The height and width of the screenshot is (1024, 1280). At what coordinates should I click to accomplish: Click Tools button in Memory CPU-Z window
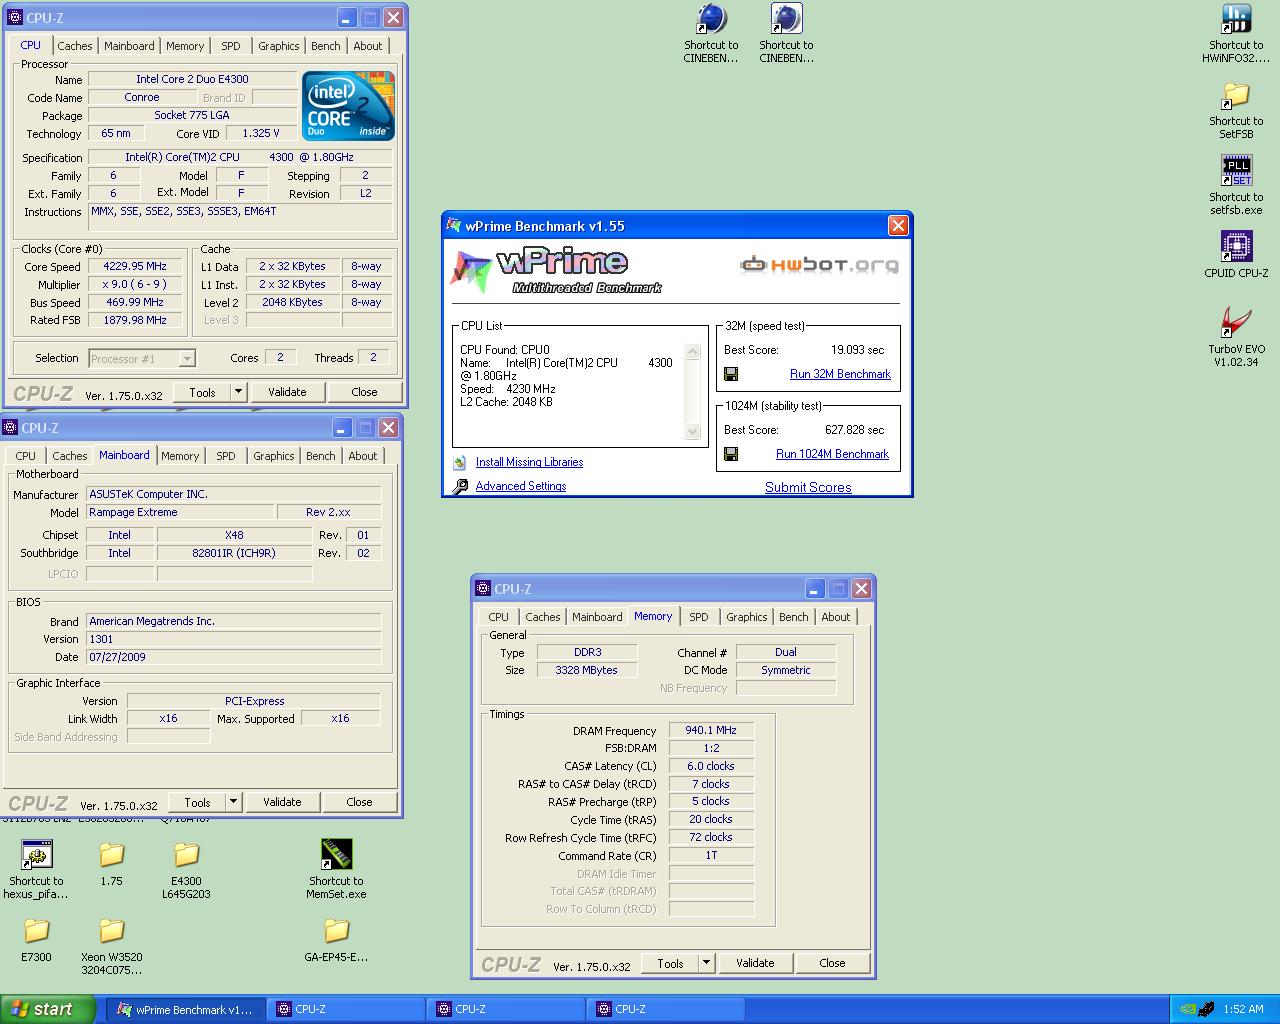tap(670, 963)
